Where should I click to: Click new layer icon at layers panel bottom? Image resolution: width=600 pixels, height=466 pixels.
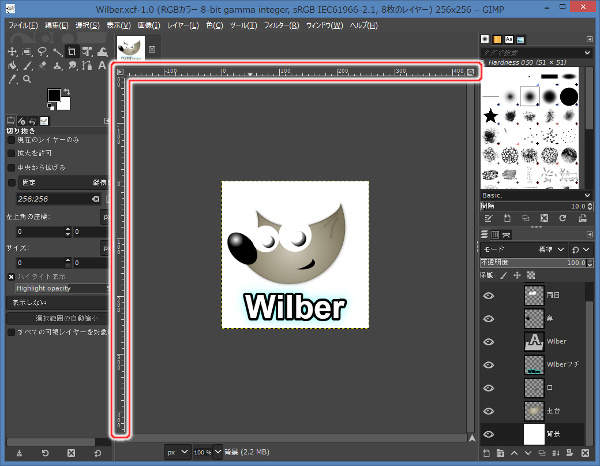pyautogui.click(x=488, y=454)
